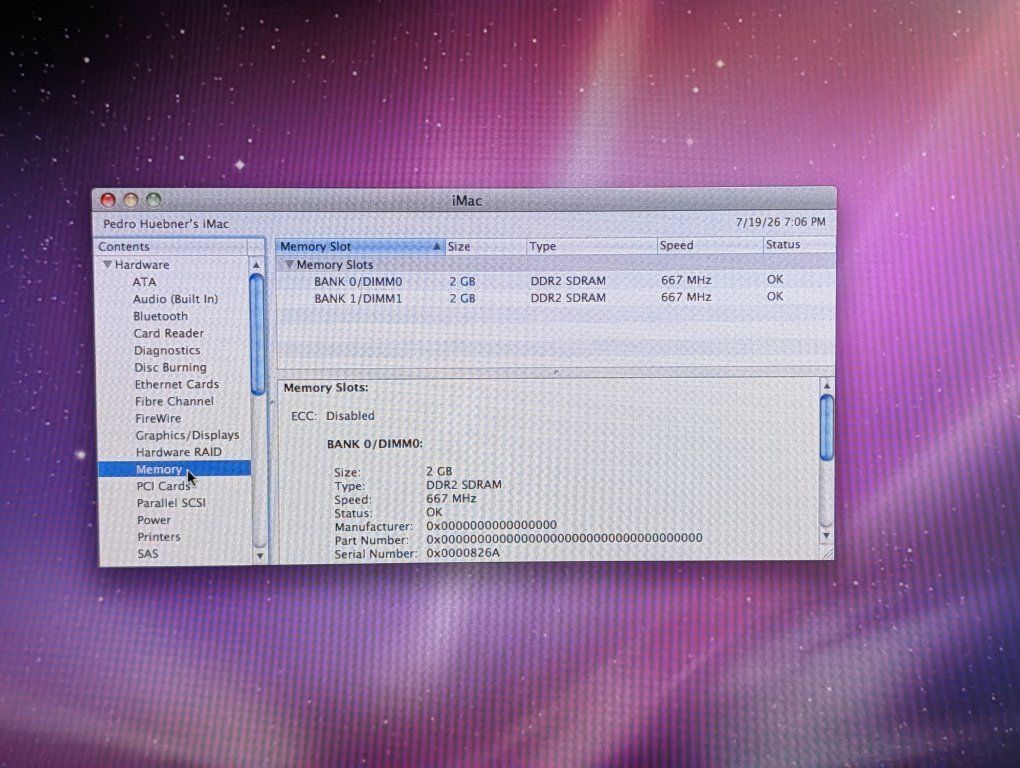Open the Ethernet Cards section

[176, 384]
